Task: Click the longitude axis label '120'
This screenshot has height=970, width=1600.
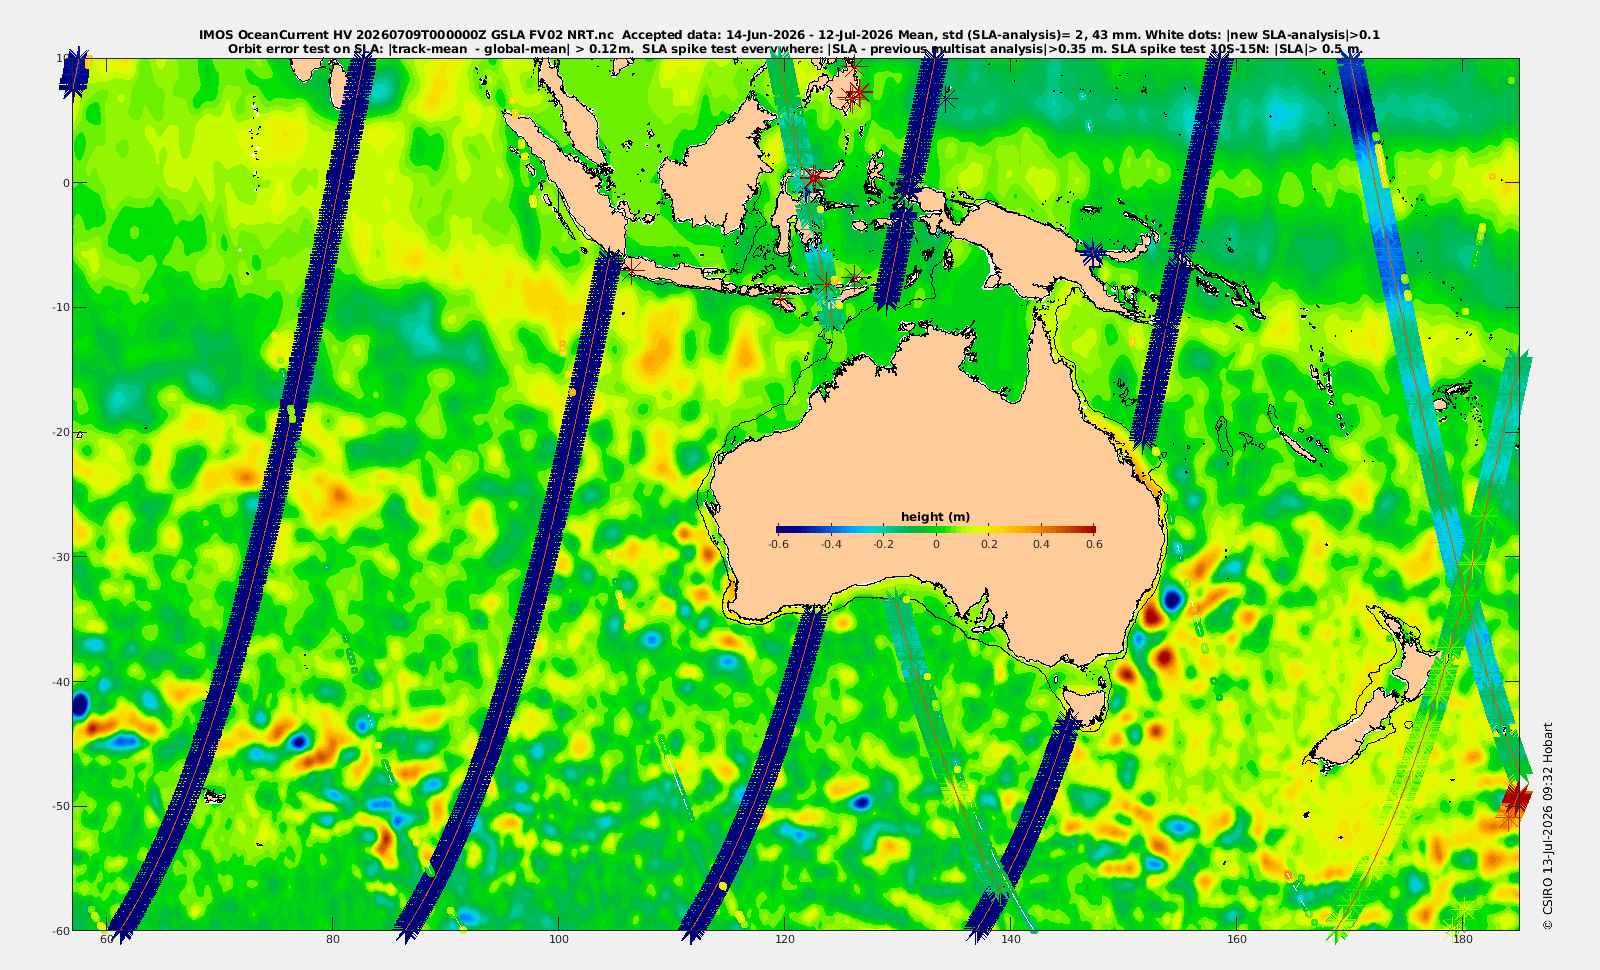Action: click(785, 940)
